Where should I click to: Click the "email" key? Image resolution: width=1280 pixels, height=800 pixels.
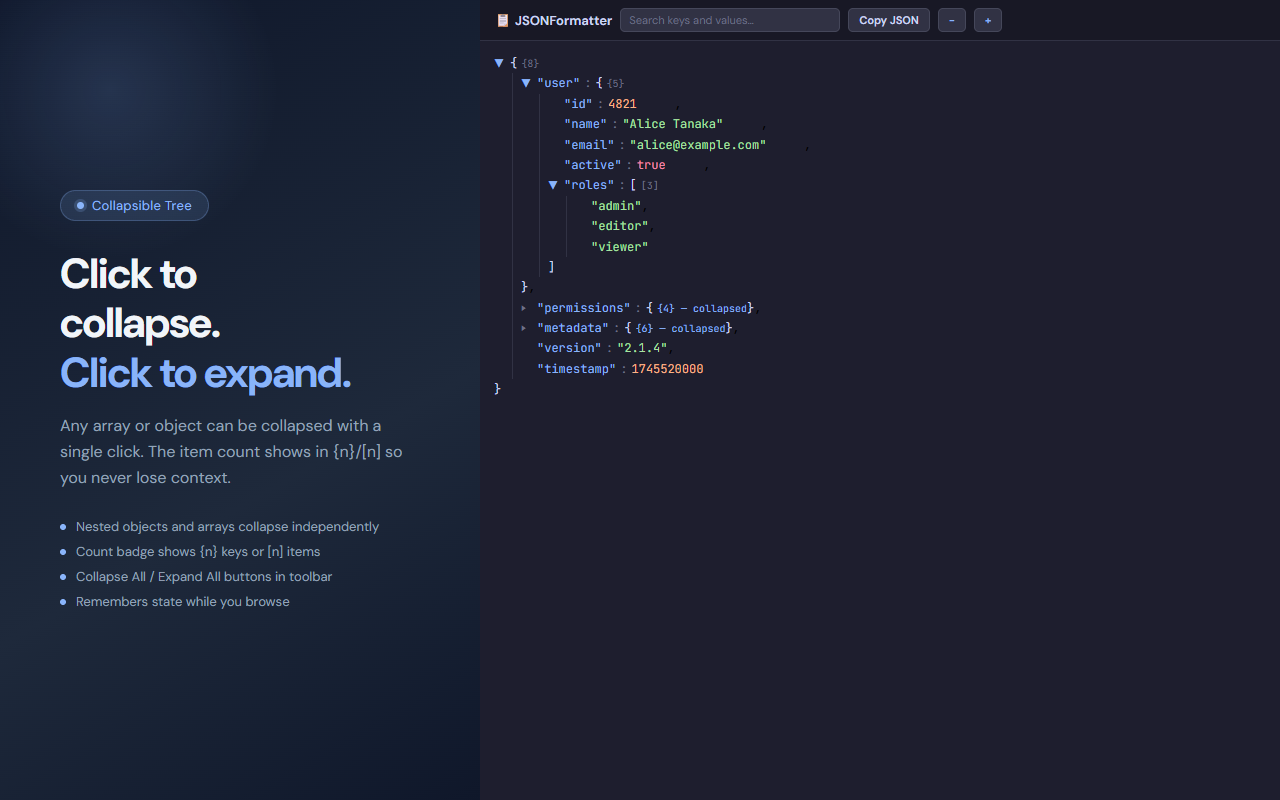[589, 145]
